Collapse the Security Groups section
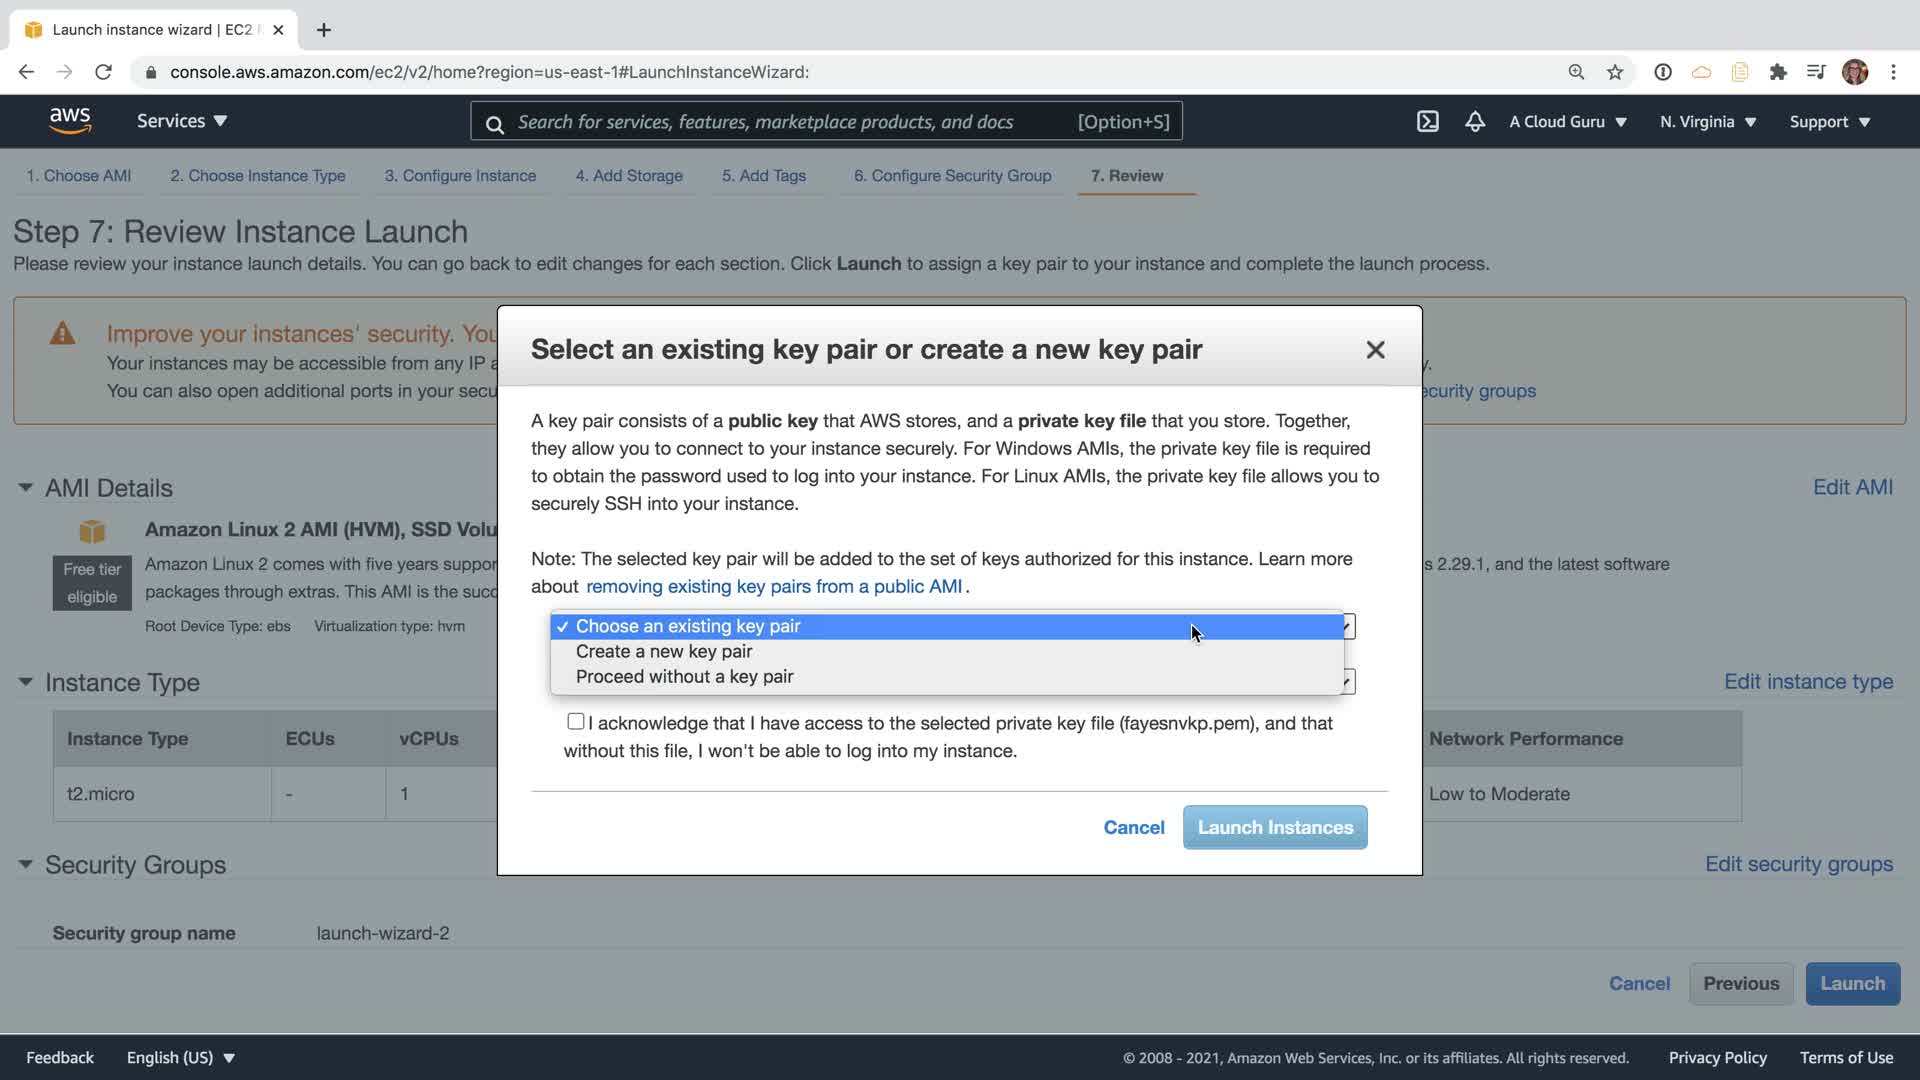 pyautogui.click(x=25, y=865)
